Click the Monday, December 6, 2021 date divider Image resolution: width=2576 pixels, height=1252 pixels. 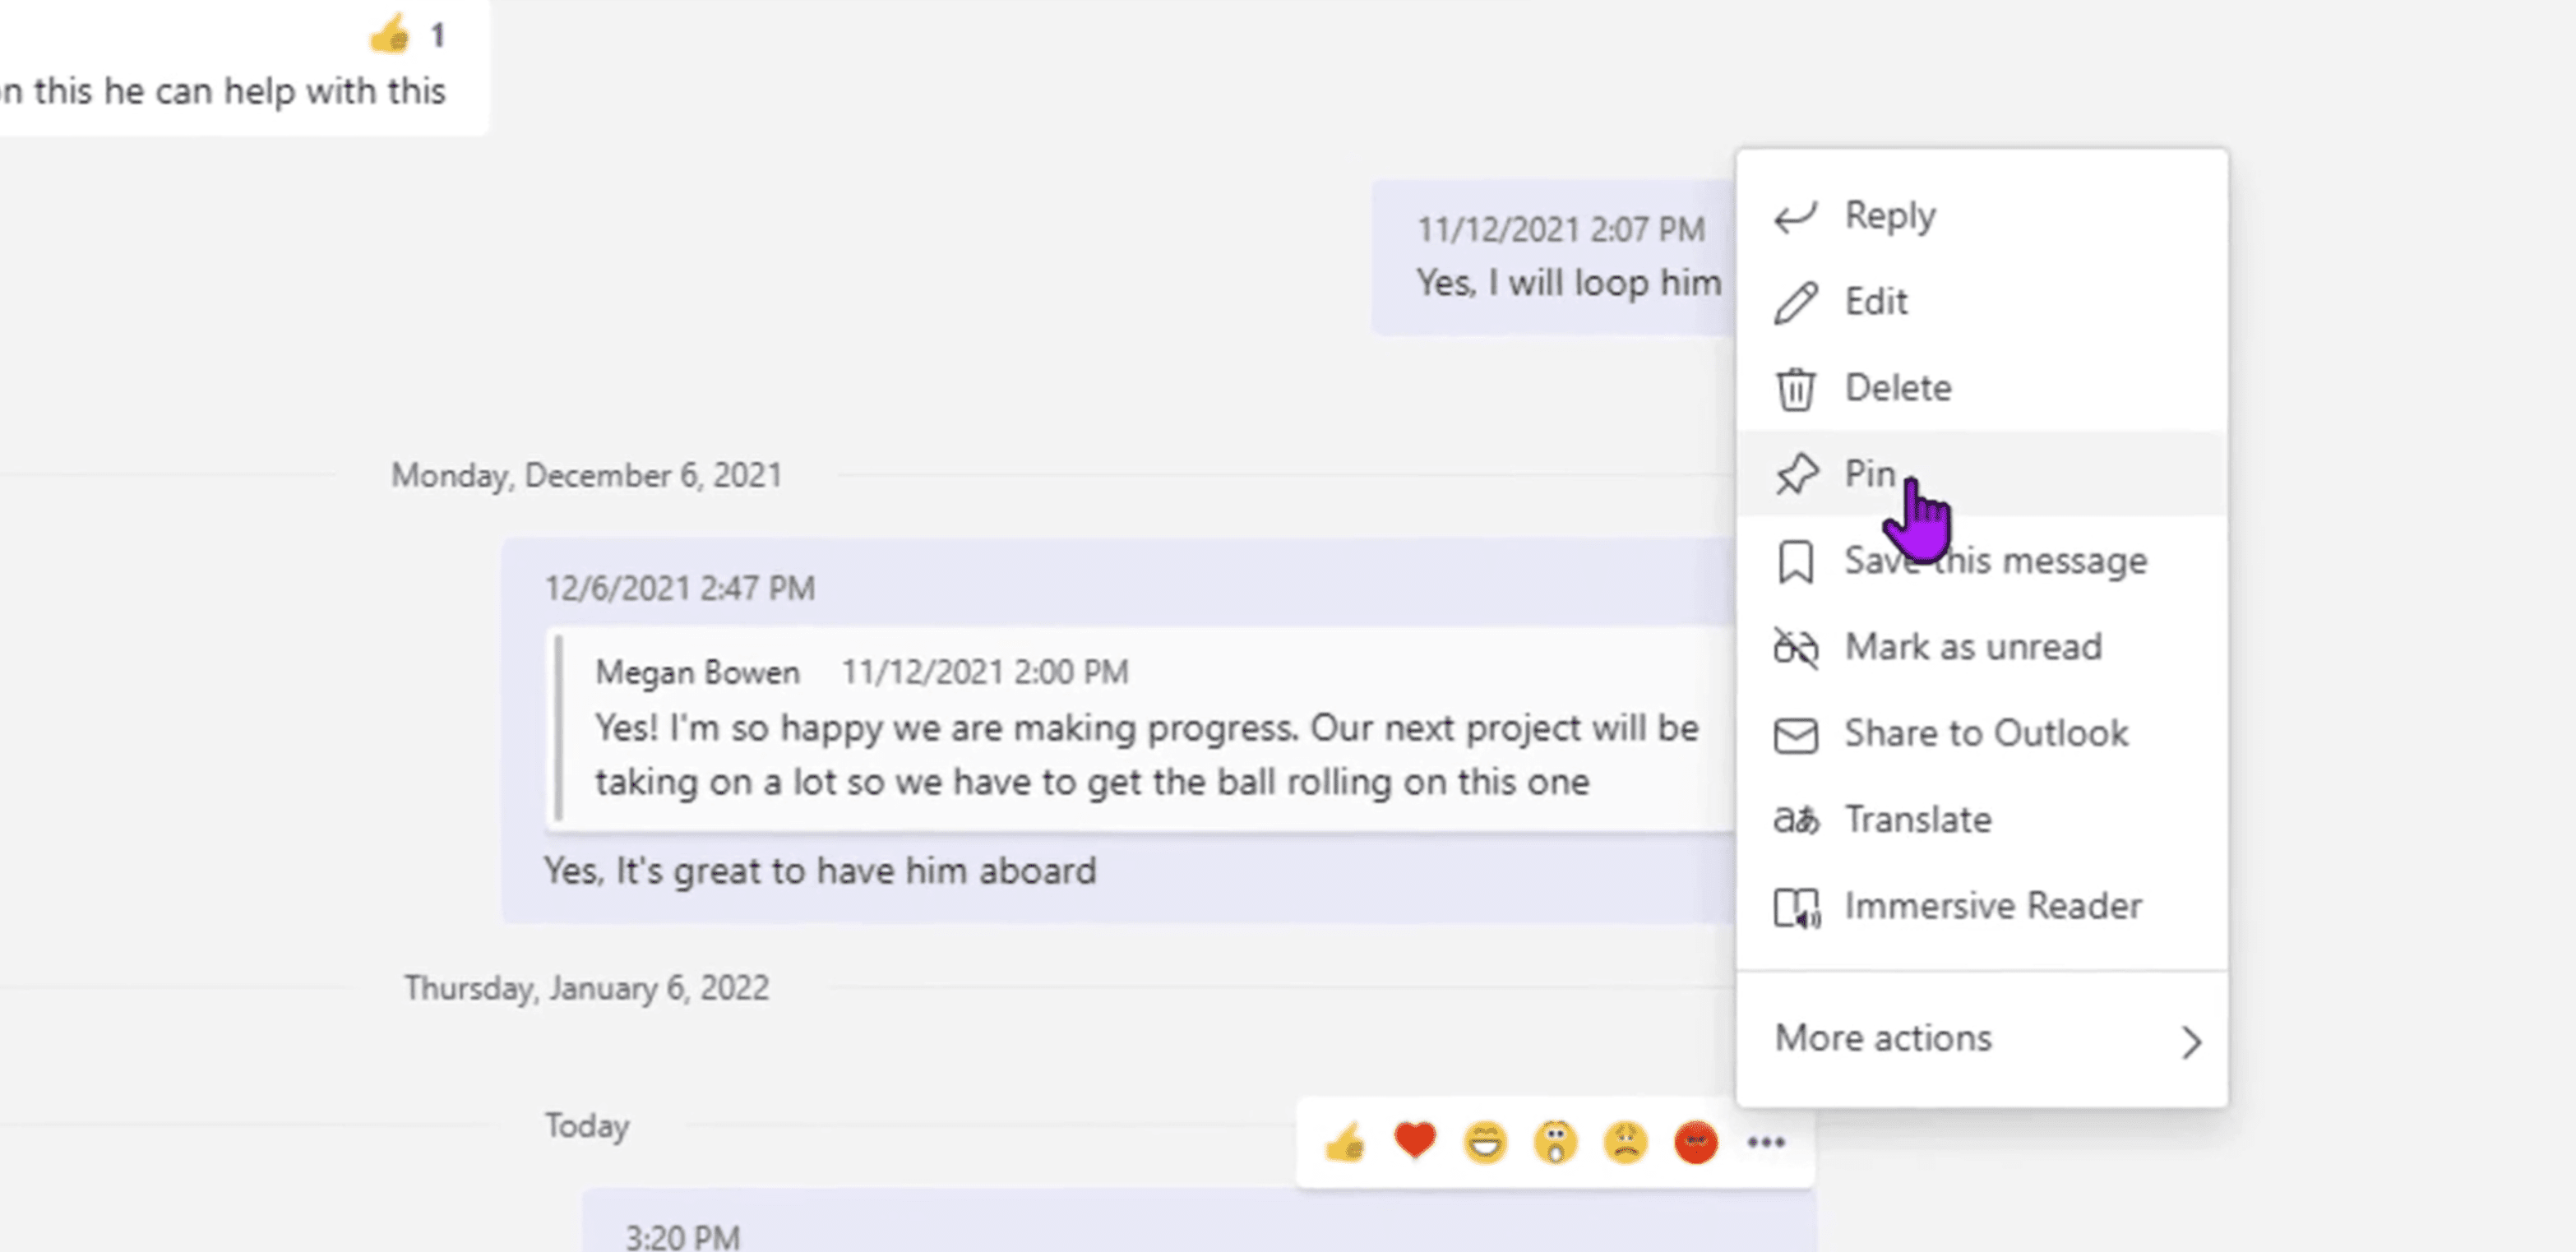[586, 475]
